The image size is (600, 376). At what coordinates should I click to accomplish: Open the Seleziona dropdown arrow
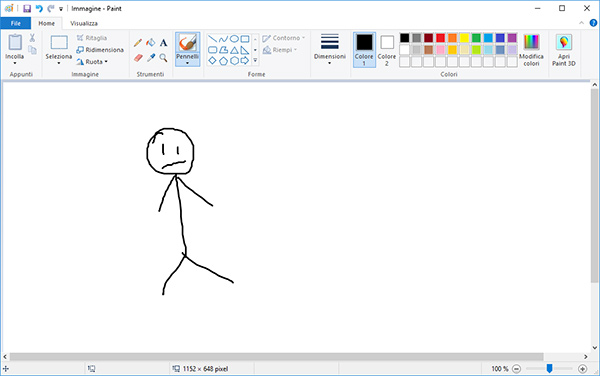59,63
